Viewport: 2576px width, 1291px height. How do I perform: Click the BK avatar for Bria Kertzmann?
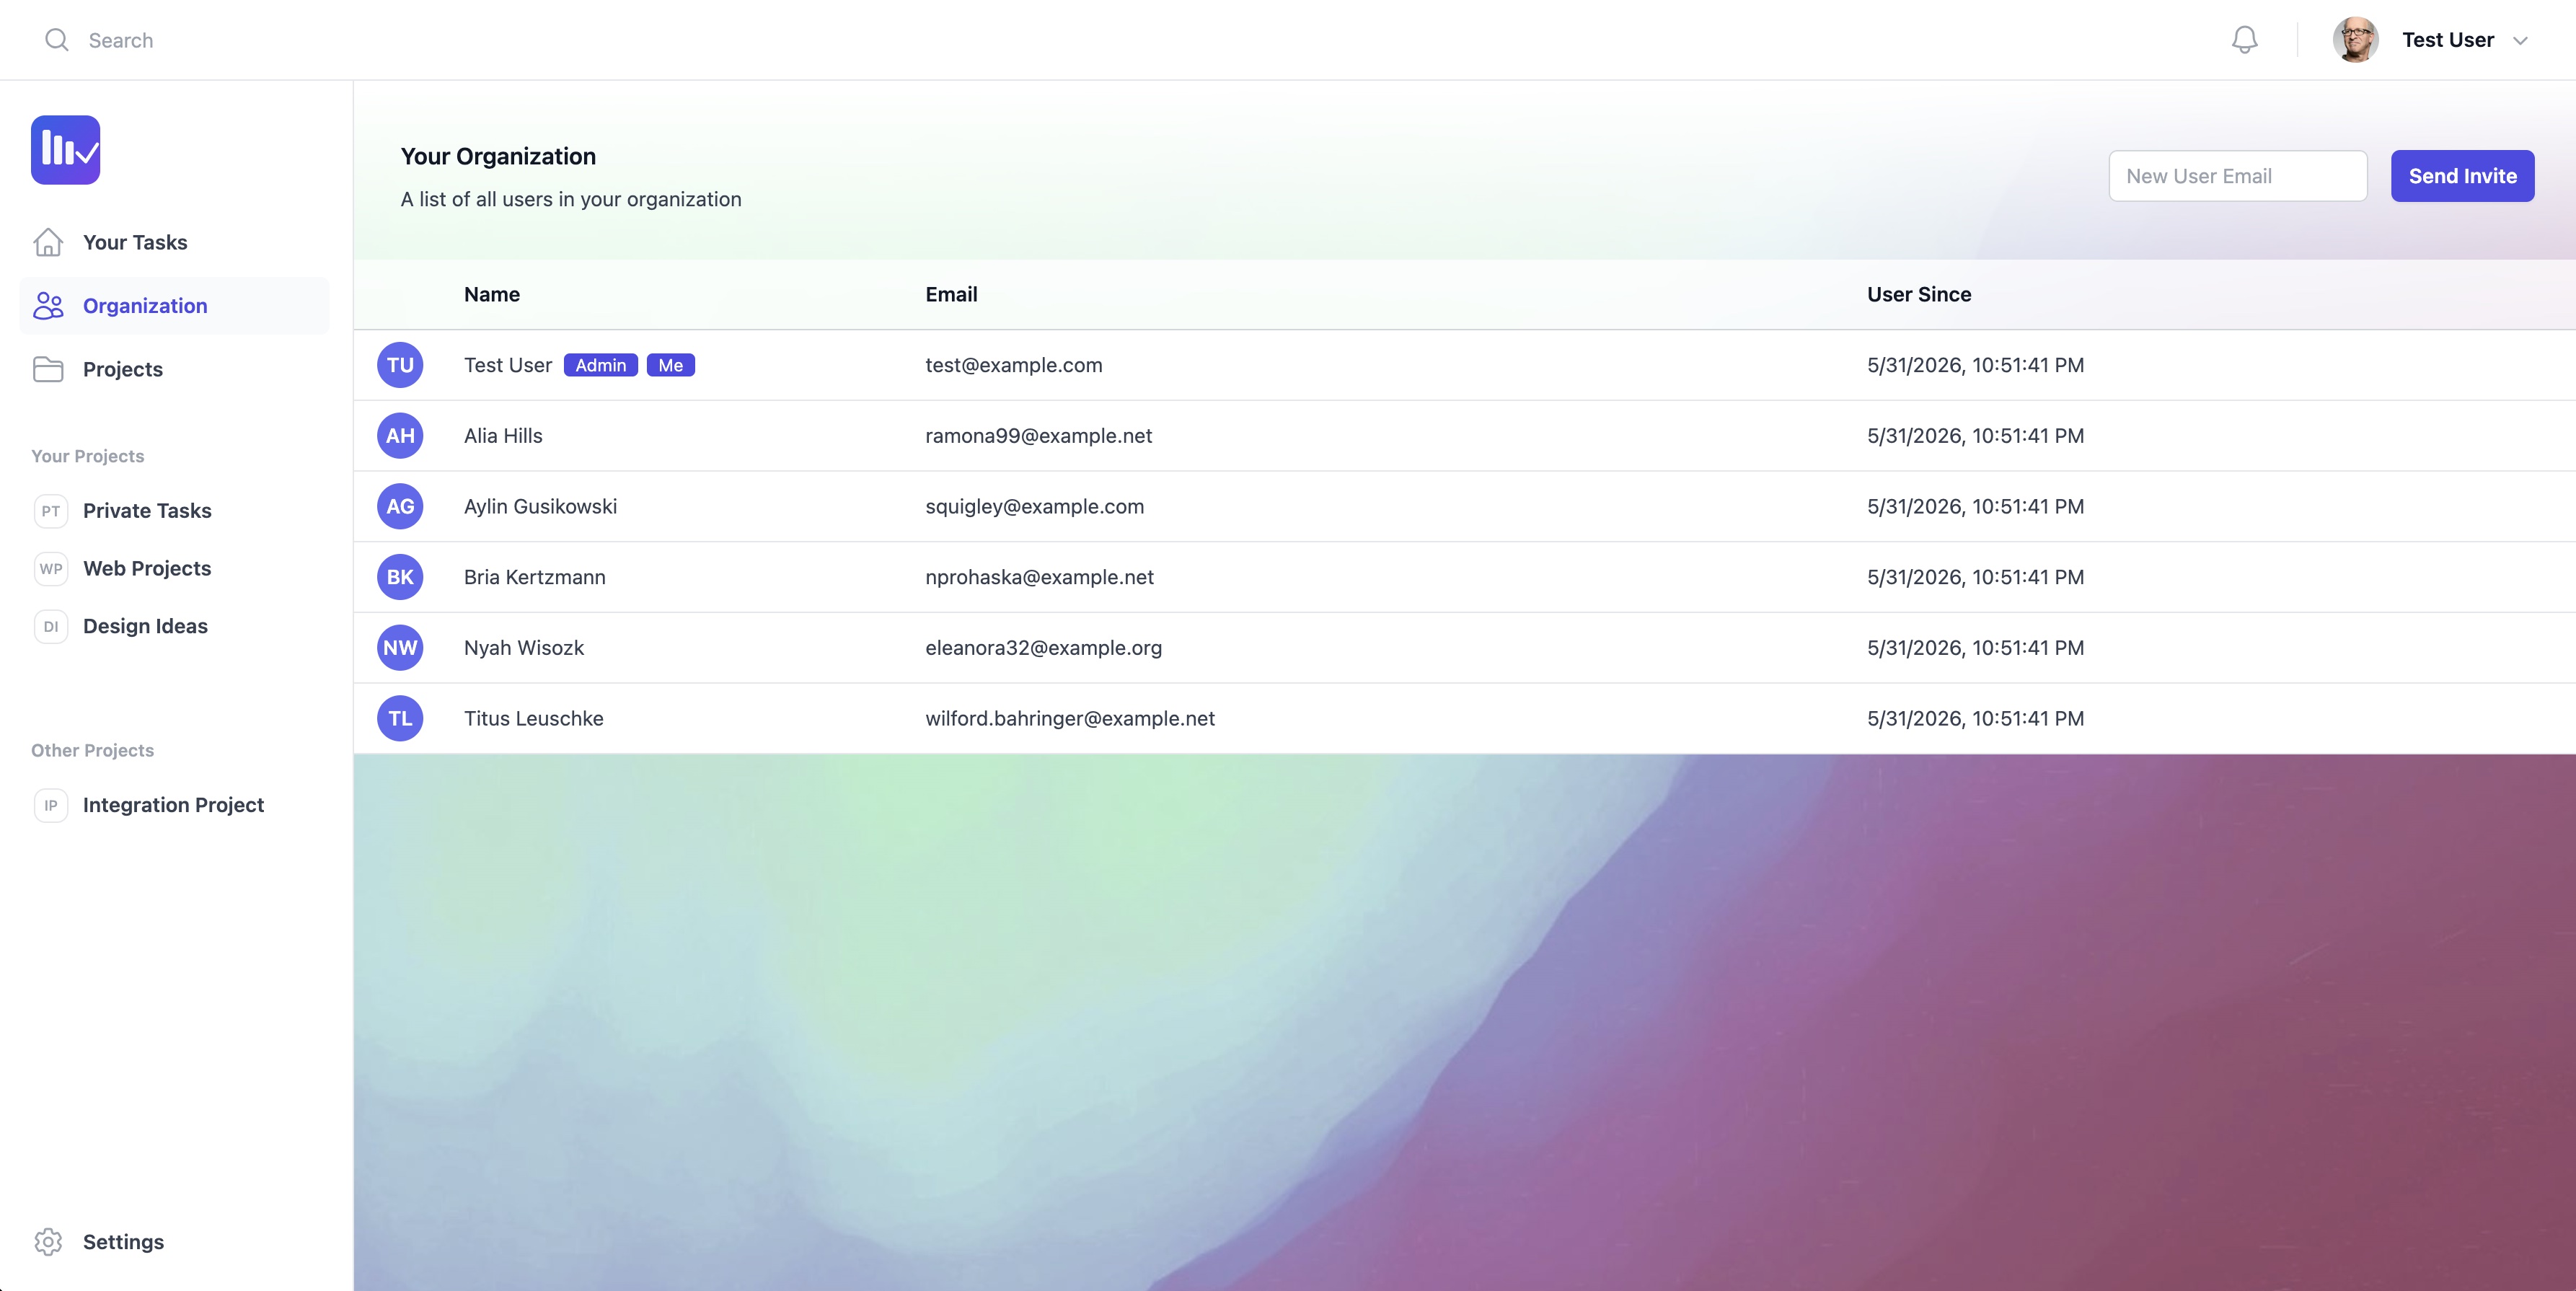[x=400, y=577]
